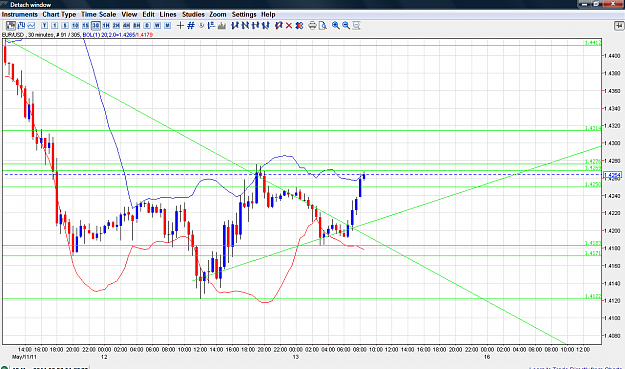Screen dimensions: 625x369
Task: Switch to the 4H timeframe
Action: (x=126, y=26)
